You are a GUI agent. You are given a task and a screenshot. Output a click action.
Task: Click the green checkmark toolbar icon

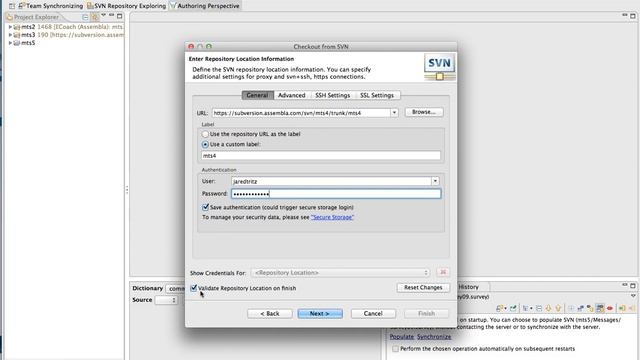click(513, 308)
